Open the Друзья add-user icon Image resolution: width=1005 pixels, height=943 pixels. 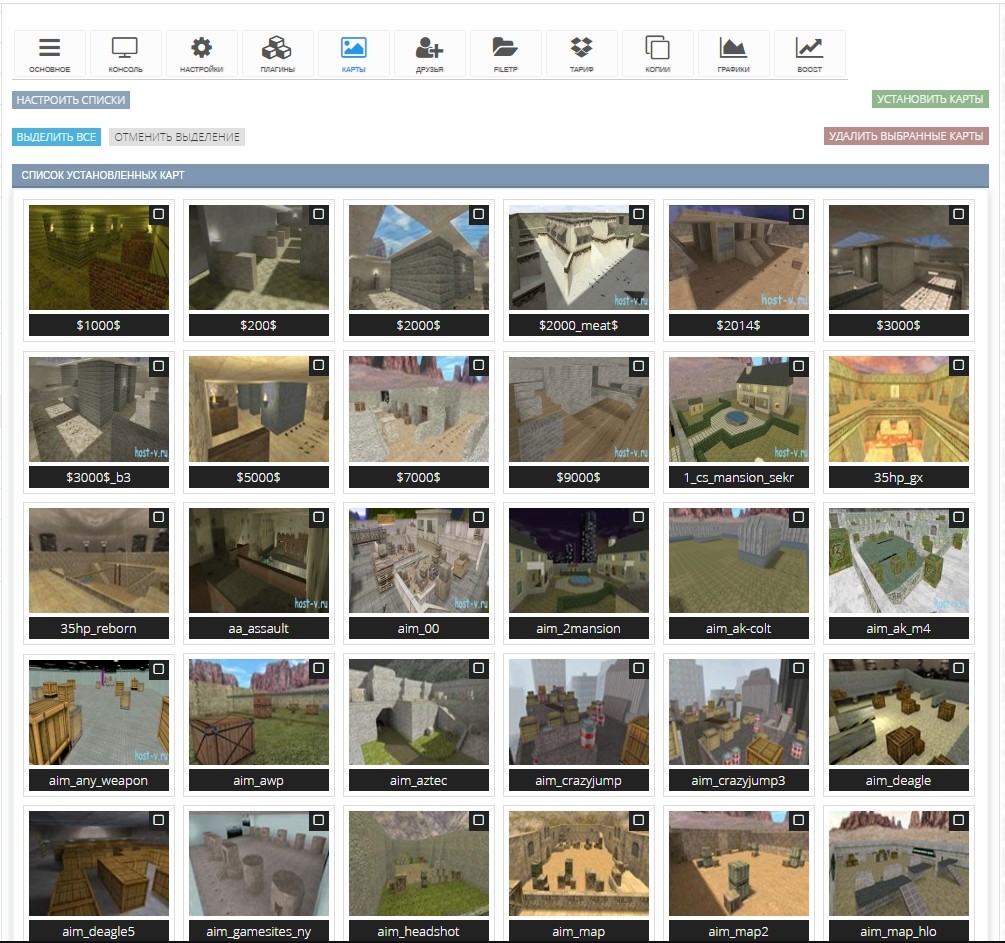[x=429, y=48]
